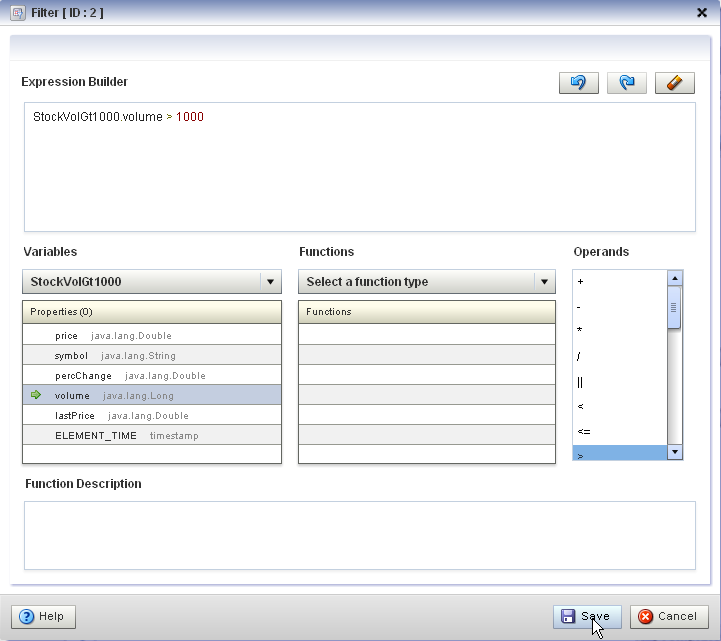This screenshot has width=721, height=641.
Task: Cancel the filter dialog
Action: pyautogui.click(x=669, y=616)
